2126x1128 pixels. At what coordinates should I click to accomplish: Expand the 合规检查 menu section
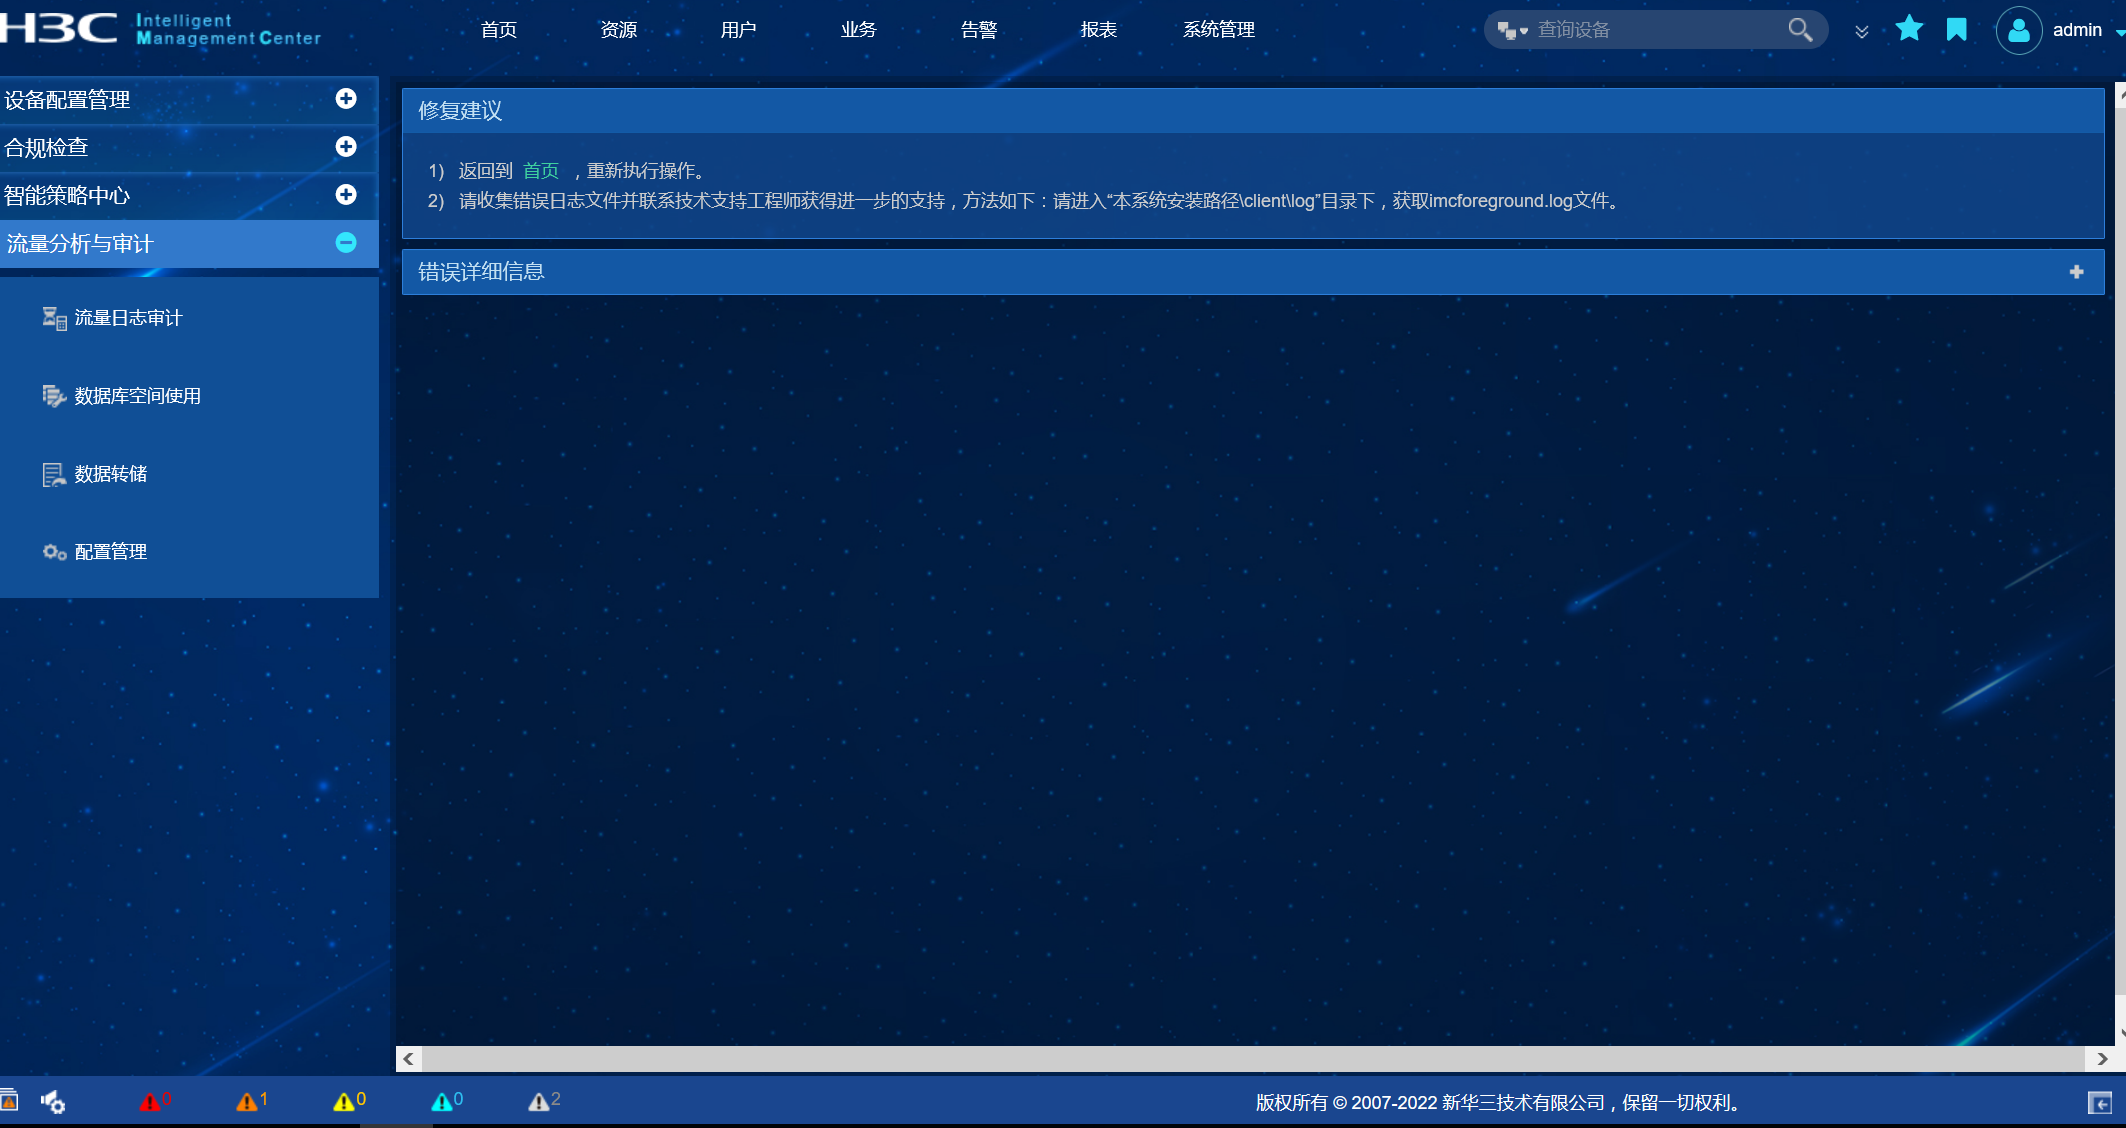(346, 147)
